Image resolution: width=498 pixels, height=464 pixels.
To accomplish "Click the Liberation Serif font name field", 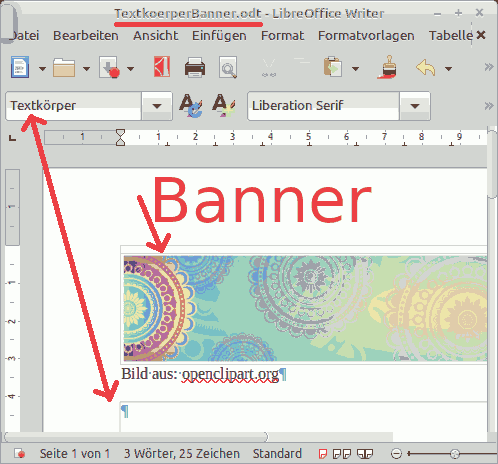I will [x=323, y=106].
